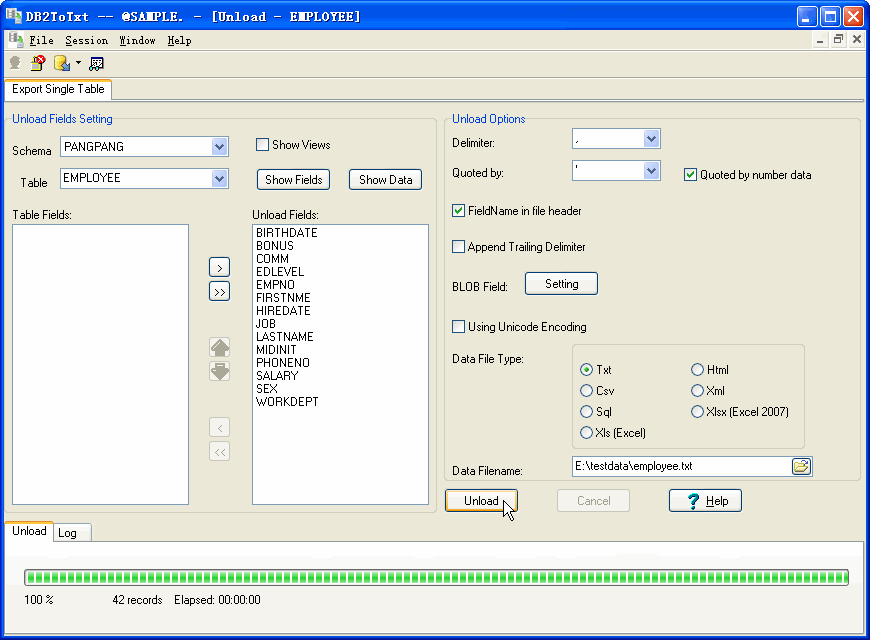
Task: Click the move-field-right single arrow button
Action: point(220,268)
